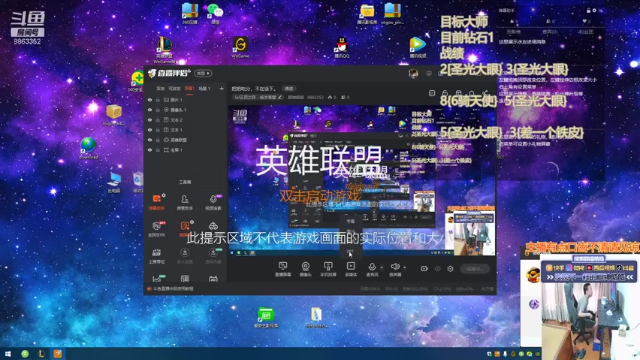Open the League client taskbar icon
The width and height of the screenshot is (640, 360).
tap(41, 353)
